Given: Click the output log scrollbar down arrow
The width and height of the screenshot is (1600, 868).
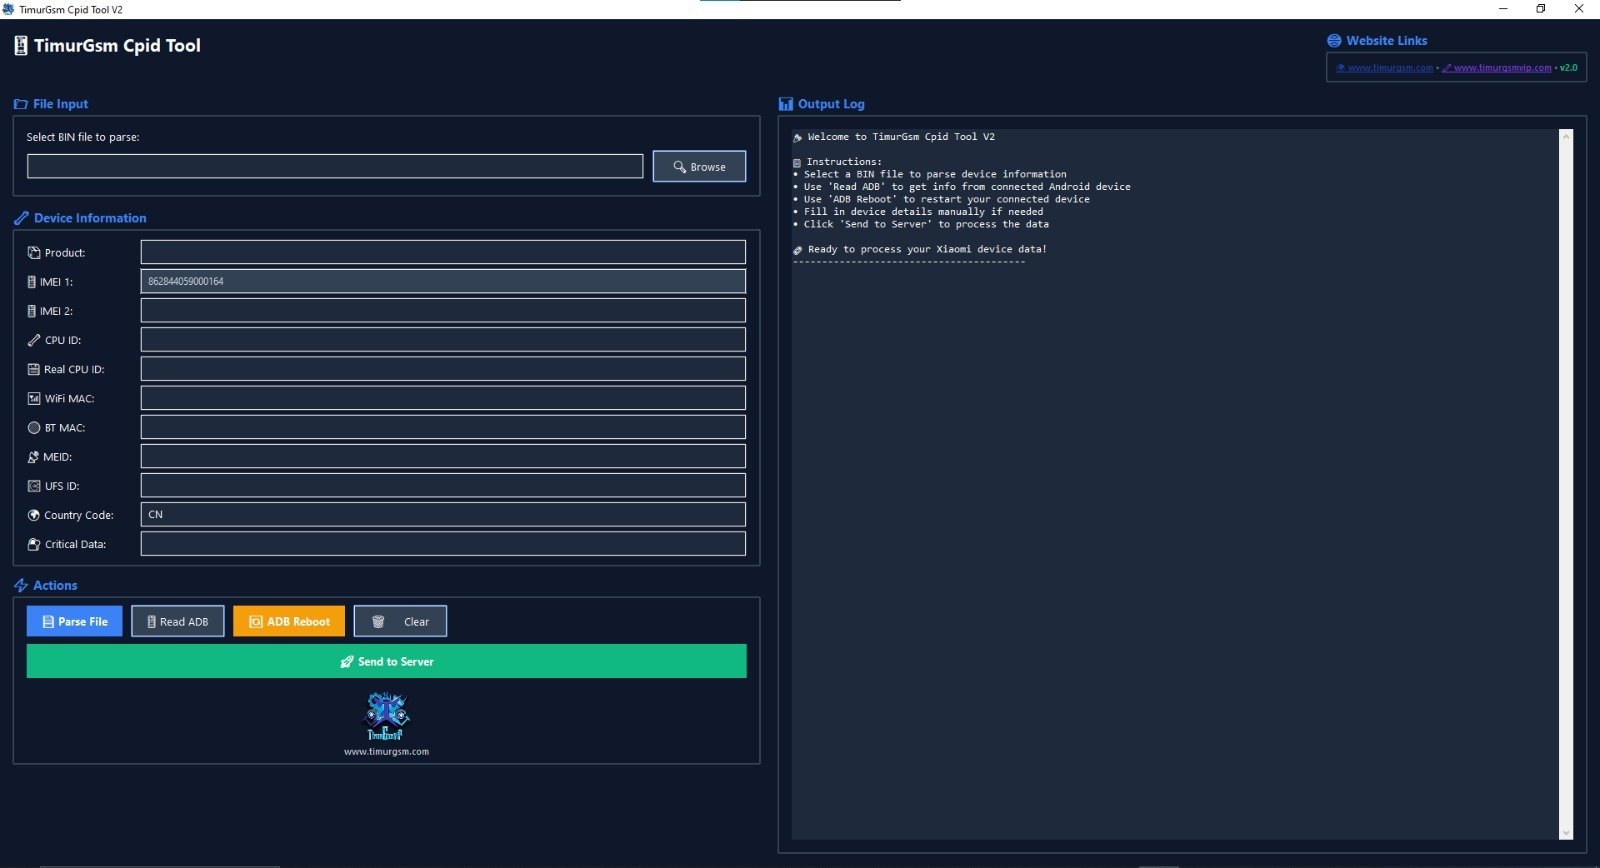Looking at the screenshot, I should pyautogui.click(x=1566, y=833).
